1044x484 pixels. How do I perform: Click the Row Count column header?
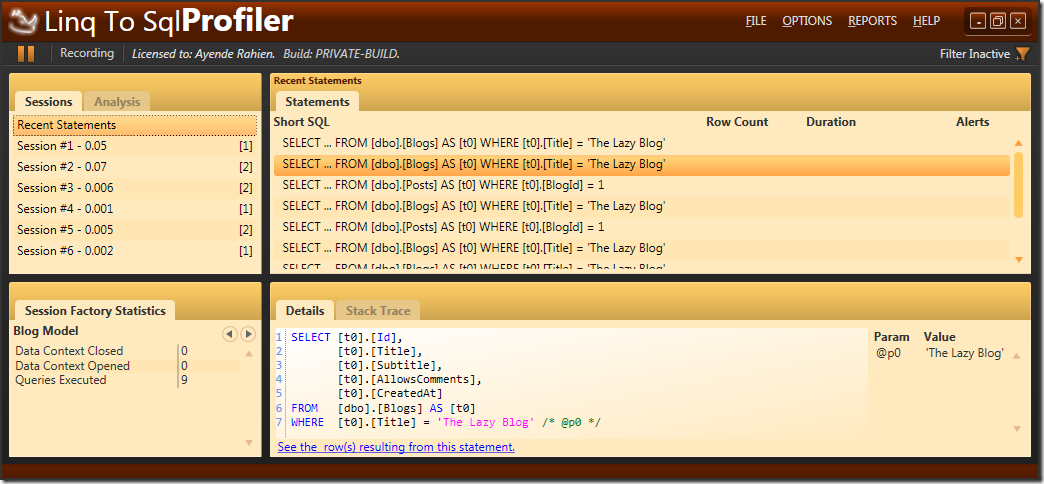[x=737, y=122]
